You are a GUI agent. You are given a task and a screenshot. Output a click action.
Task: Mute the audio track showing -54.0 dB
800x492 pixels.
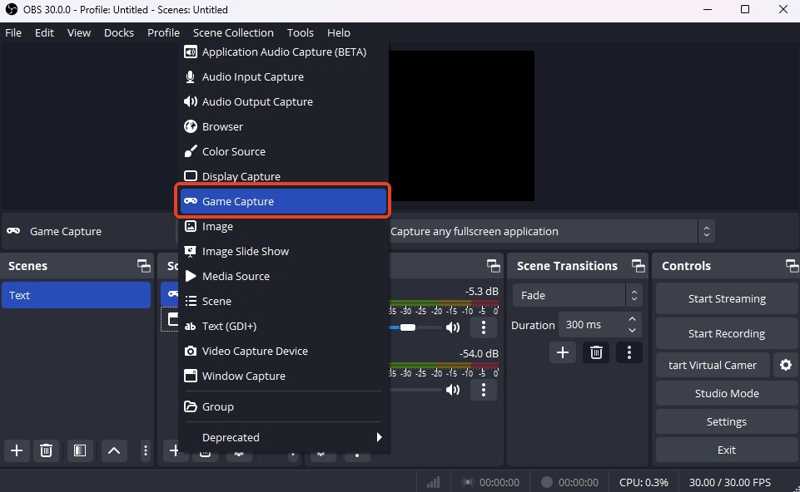click(453, 389)
